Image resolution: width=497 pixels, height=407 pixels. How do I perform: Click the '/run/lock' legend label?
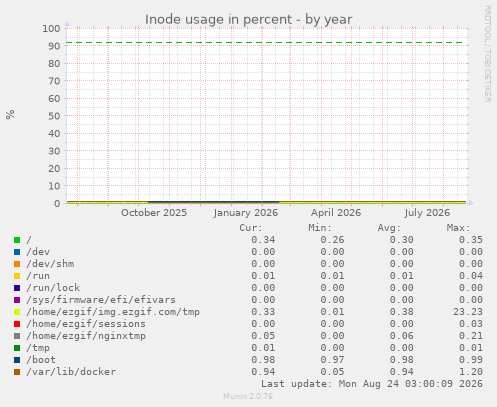pyautogui.click(x=53, y=288)
